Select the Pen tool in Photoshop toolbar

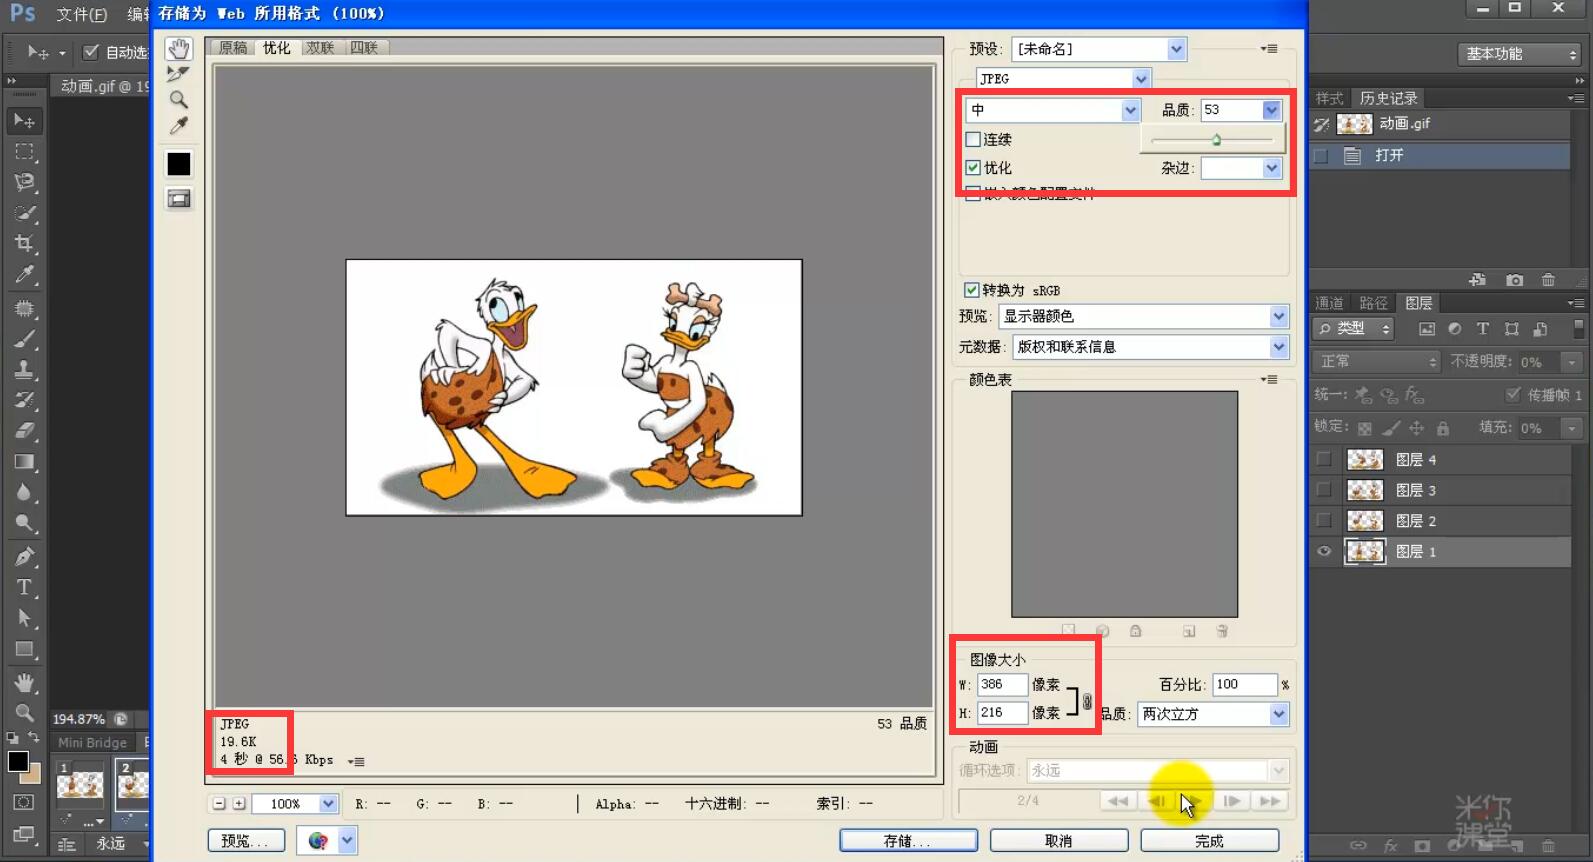[24, 556]
